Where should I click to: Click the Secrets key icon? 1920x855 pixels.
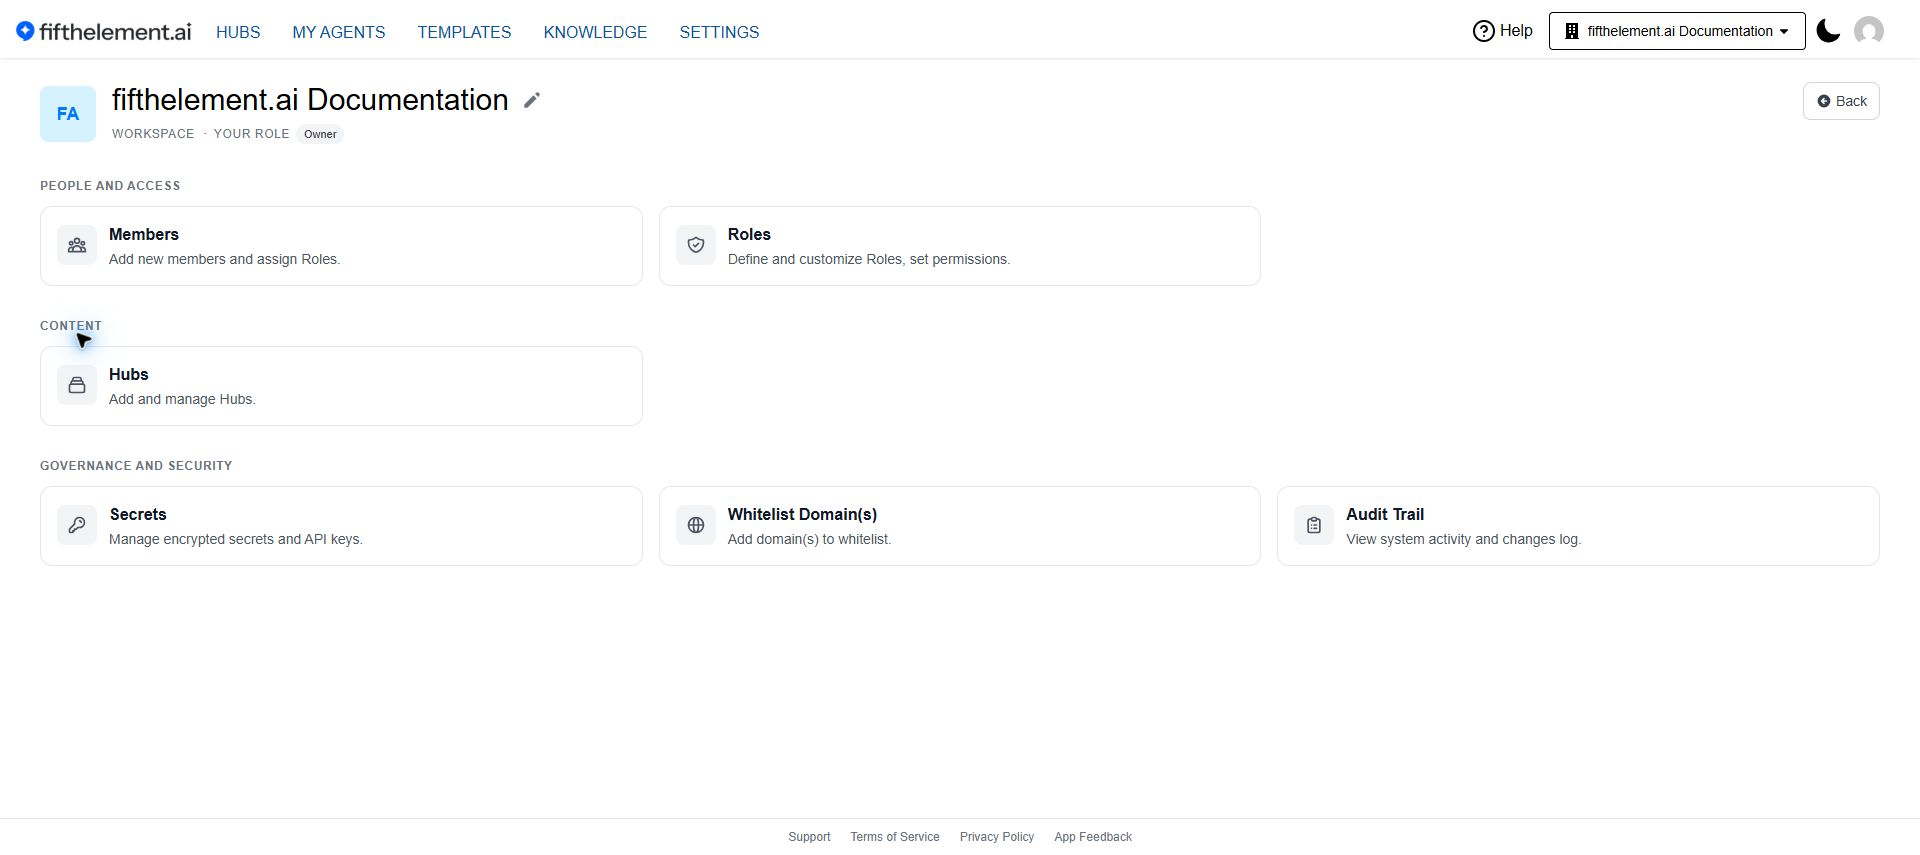(77, 525)
